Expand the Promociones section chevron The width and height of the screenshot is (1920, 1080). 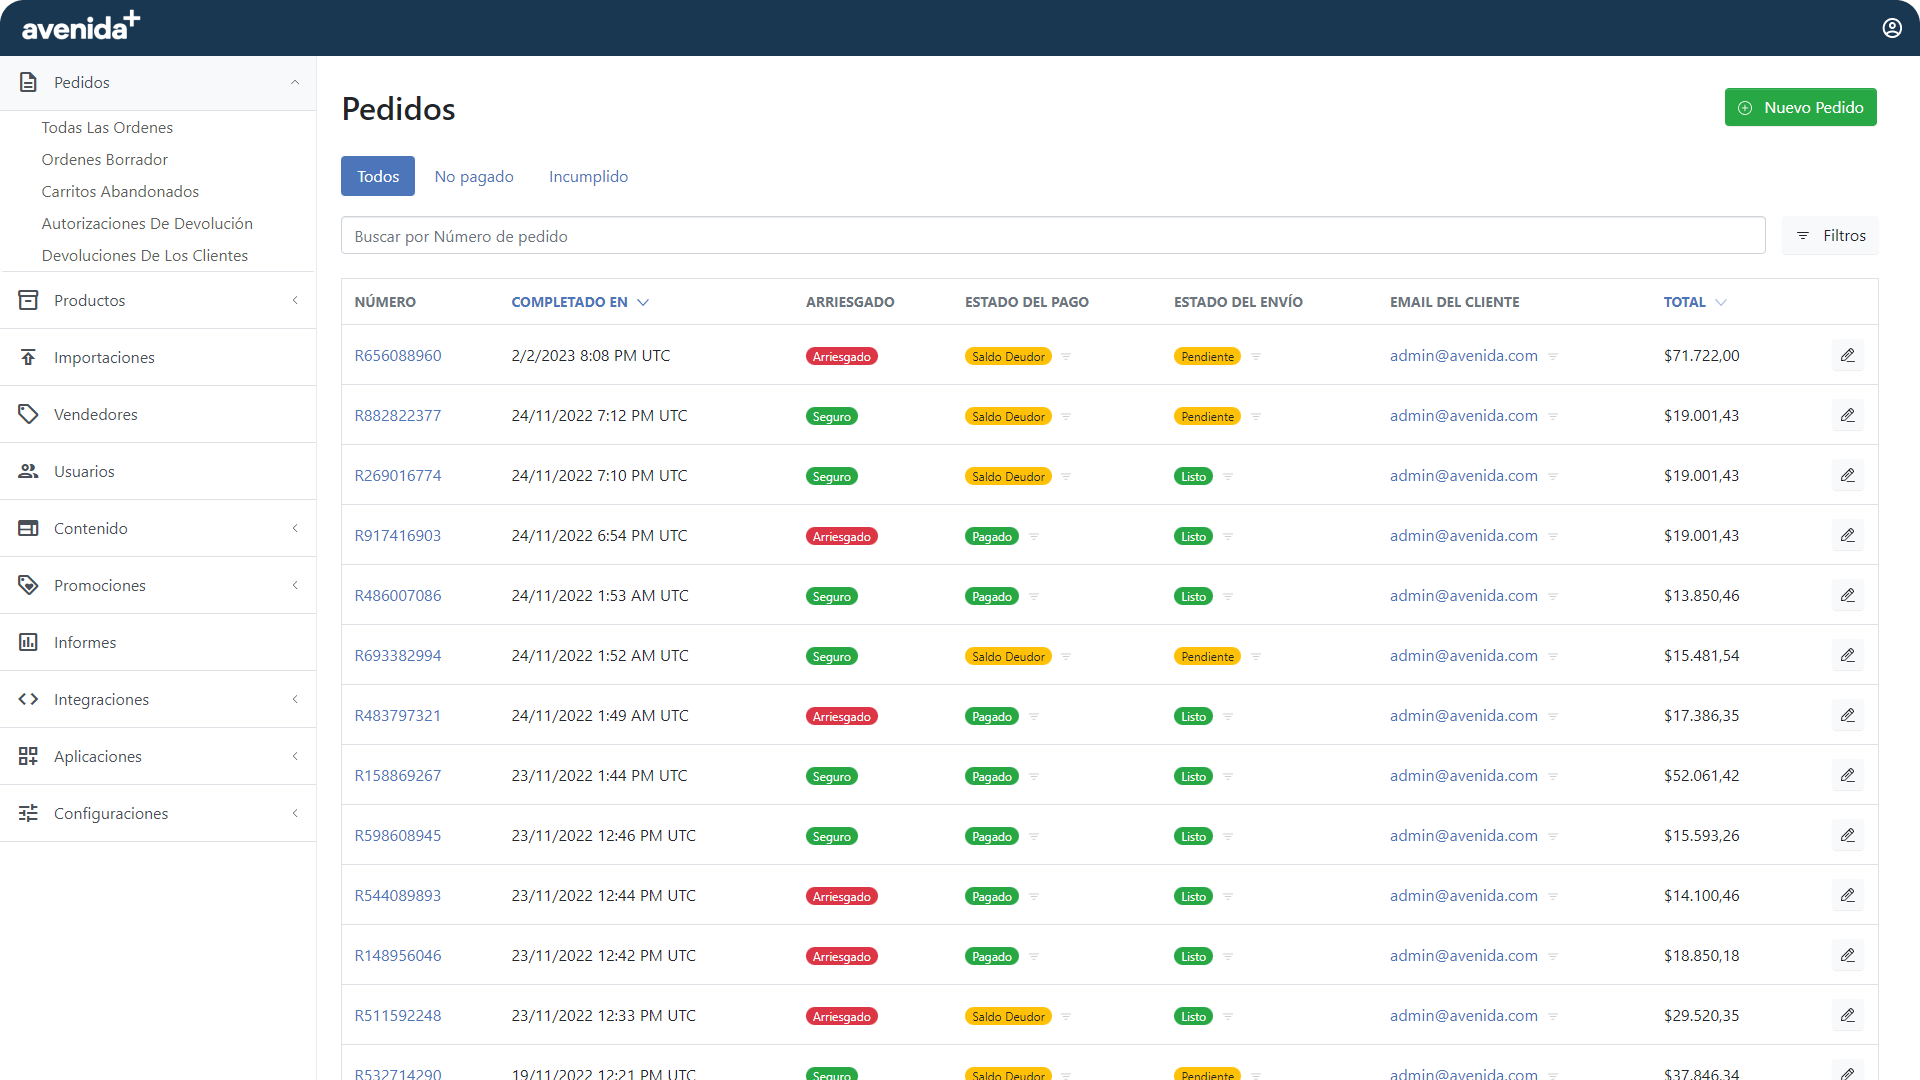pyautogui.click(x=295, y=585)
